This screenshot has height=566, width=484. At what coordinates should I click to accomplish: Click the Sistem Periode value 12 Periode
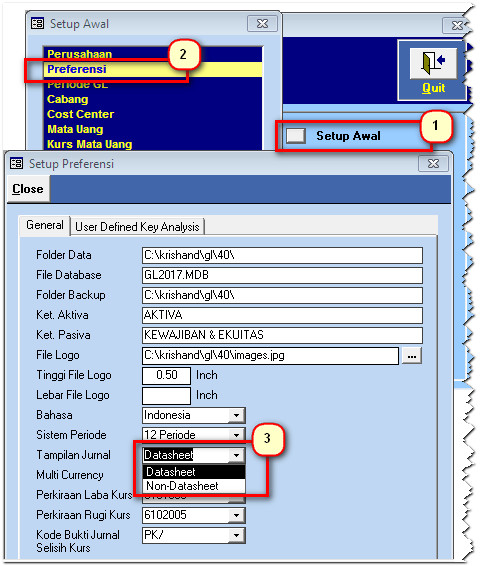(x=170, y=435)
